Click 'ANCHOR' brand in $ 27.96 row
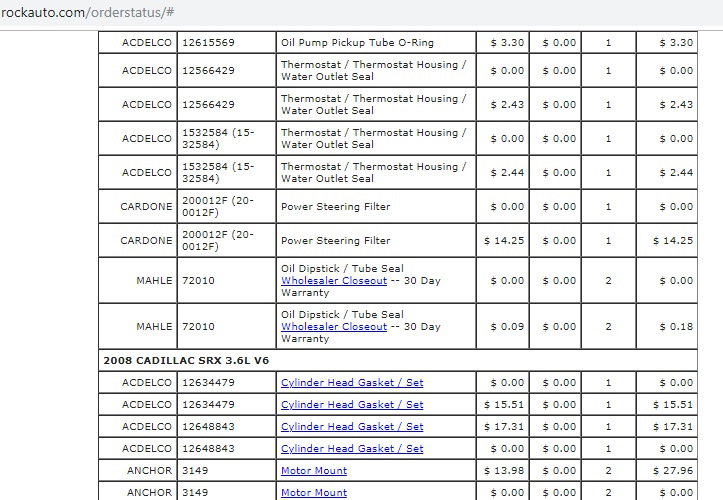 click(x=149, y=470)
